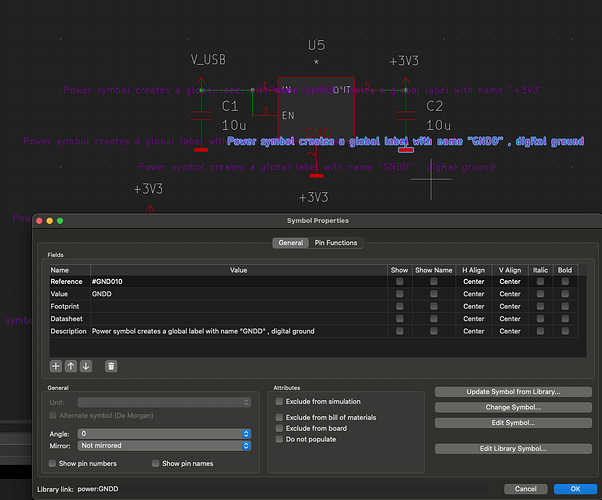
Task: Enable Show pin numbers
Action: (52, 464)
